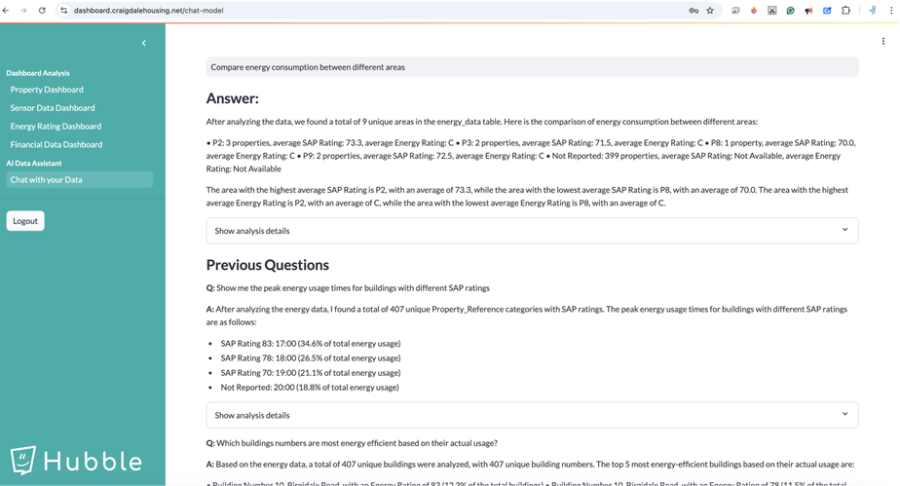The width and height of the screenshot is (900, 486).
Task: Open Financial Data Dashboard
Action: [56, 145]
